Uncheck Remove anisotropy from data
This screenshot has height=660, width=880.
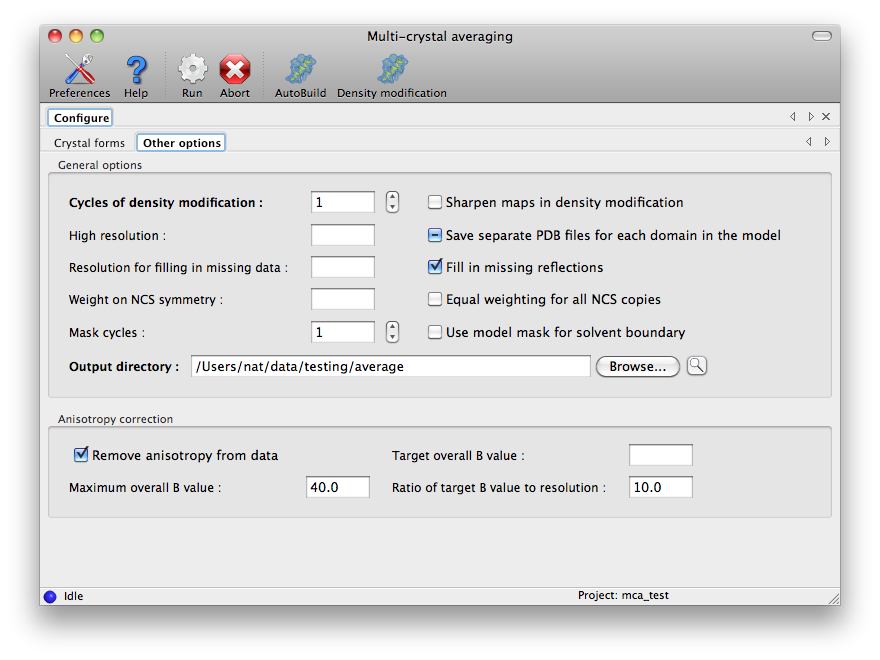point(82,455)
